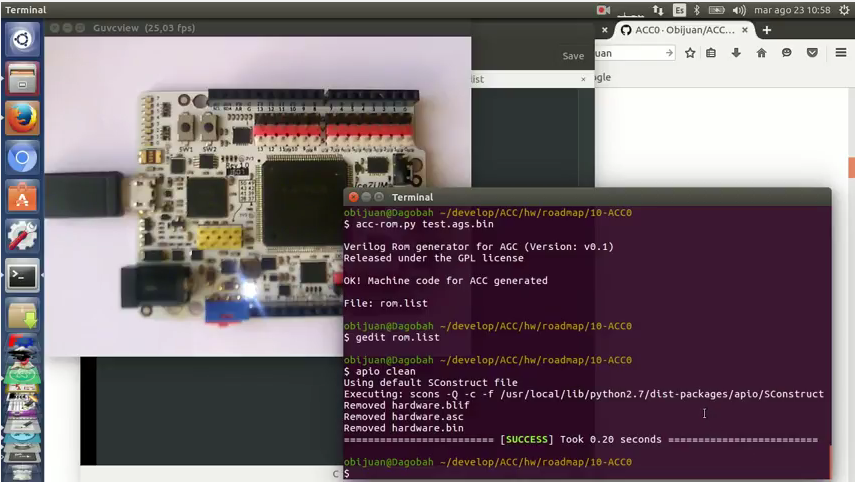
Task: Expand the Es keyboard layout indicator
Action: click(679, 10)
